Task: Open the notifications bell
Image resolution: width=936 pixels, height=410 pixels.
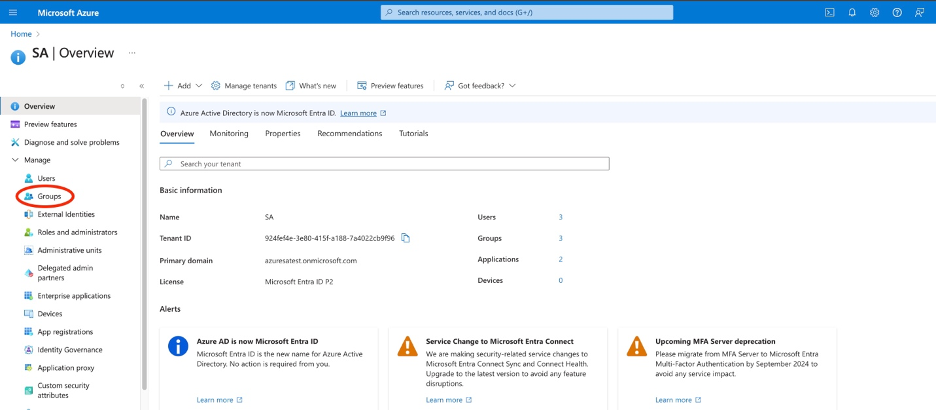Action: pos(852,13)
